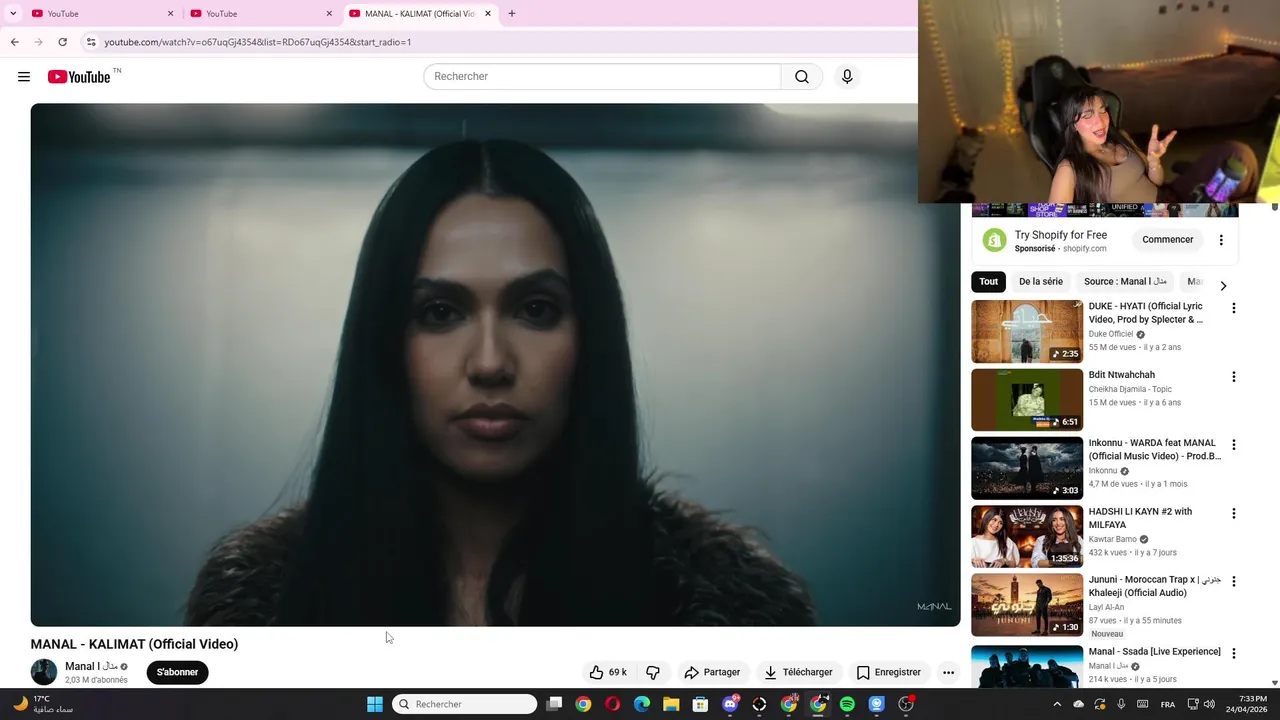
Task: Open options for HADSHI LI KAYN #2 video
Action: click(x=1233, y=513)
